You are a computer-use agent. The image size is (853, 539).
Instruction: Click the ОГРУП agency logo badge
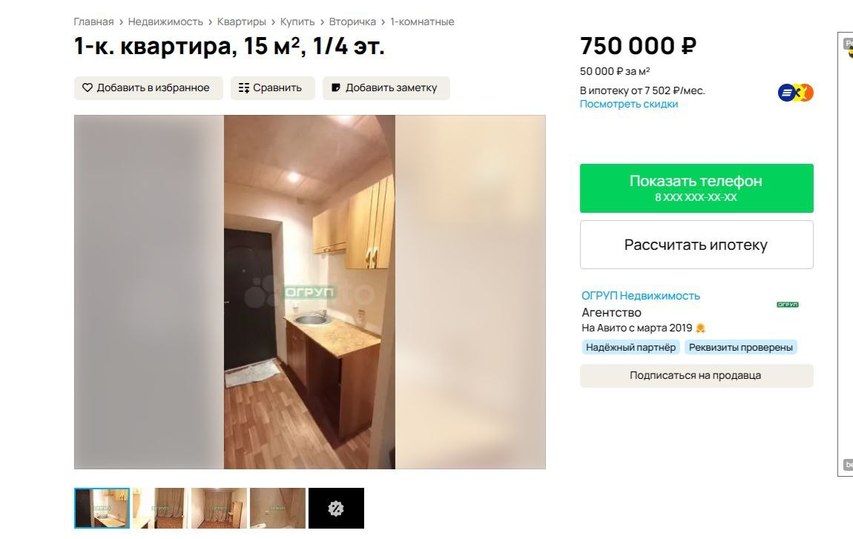787,305
